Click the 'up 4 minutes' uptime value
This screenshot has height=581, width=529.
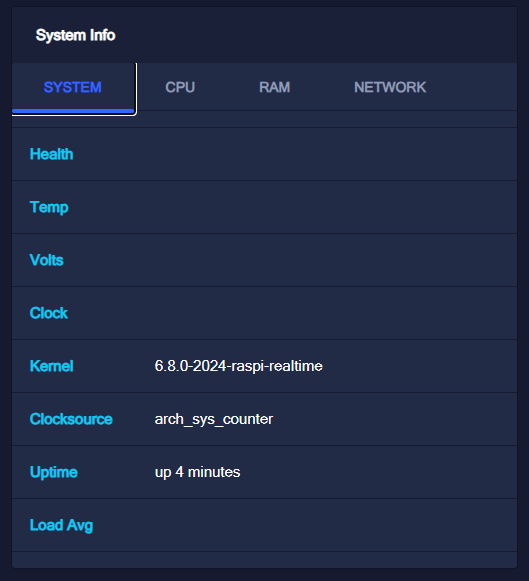click(197, 472)
